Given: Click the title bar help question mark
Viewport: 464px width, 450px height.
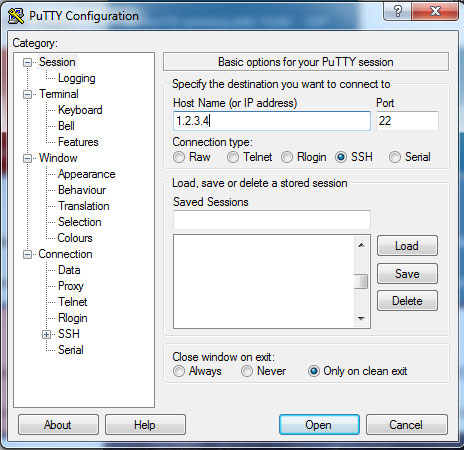Looking at the screenshot, I should (397, 11).
